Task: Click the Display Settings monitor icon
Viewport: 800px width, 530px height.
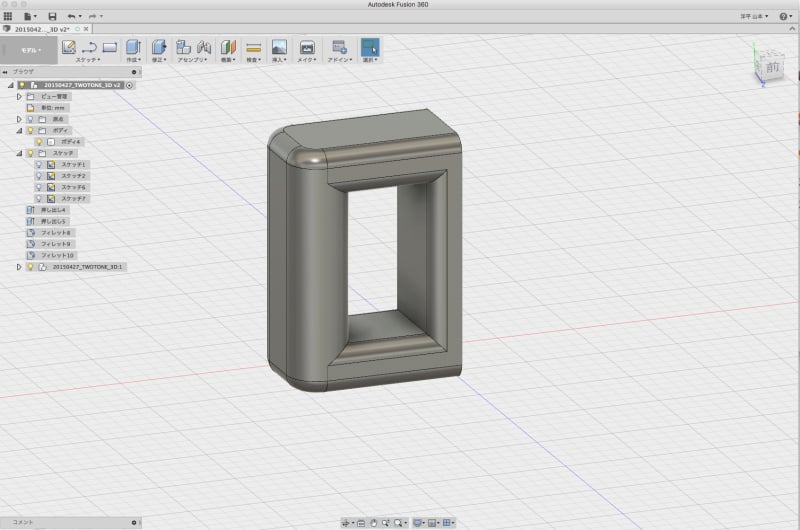Action: point(417,523)
